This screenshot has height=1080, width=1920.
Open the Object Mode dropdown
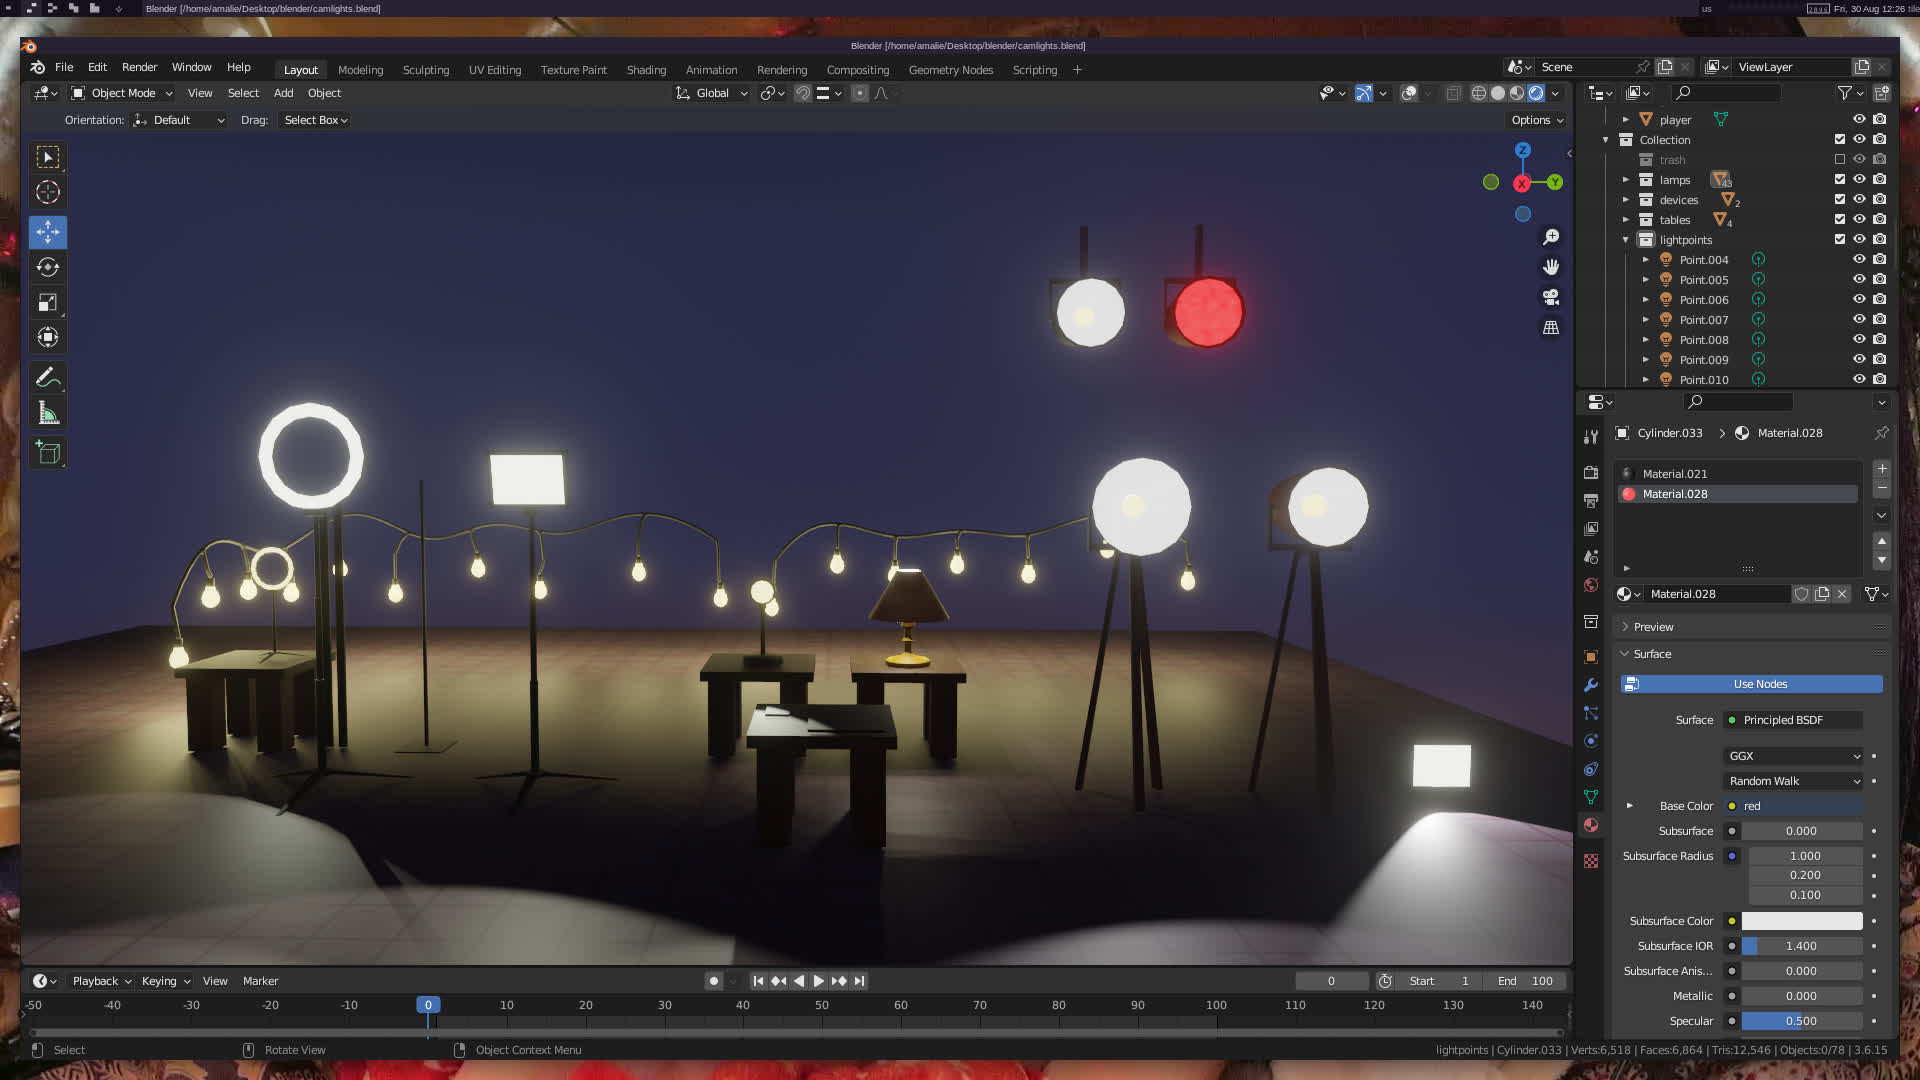122,93
